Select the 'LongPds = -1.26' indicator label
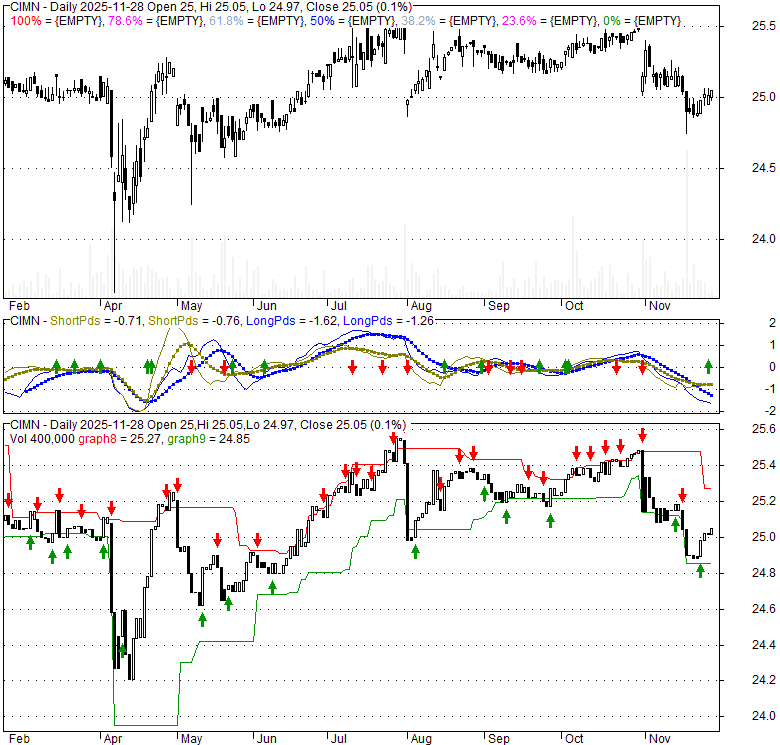Viewport: 780px width, 745px height. pyautogui.click(x=388, y=321)
